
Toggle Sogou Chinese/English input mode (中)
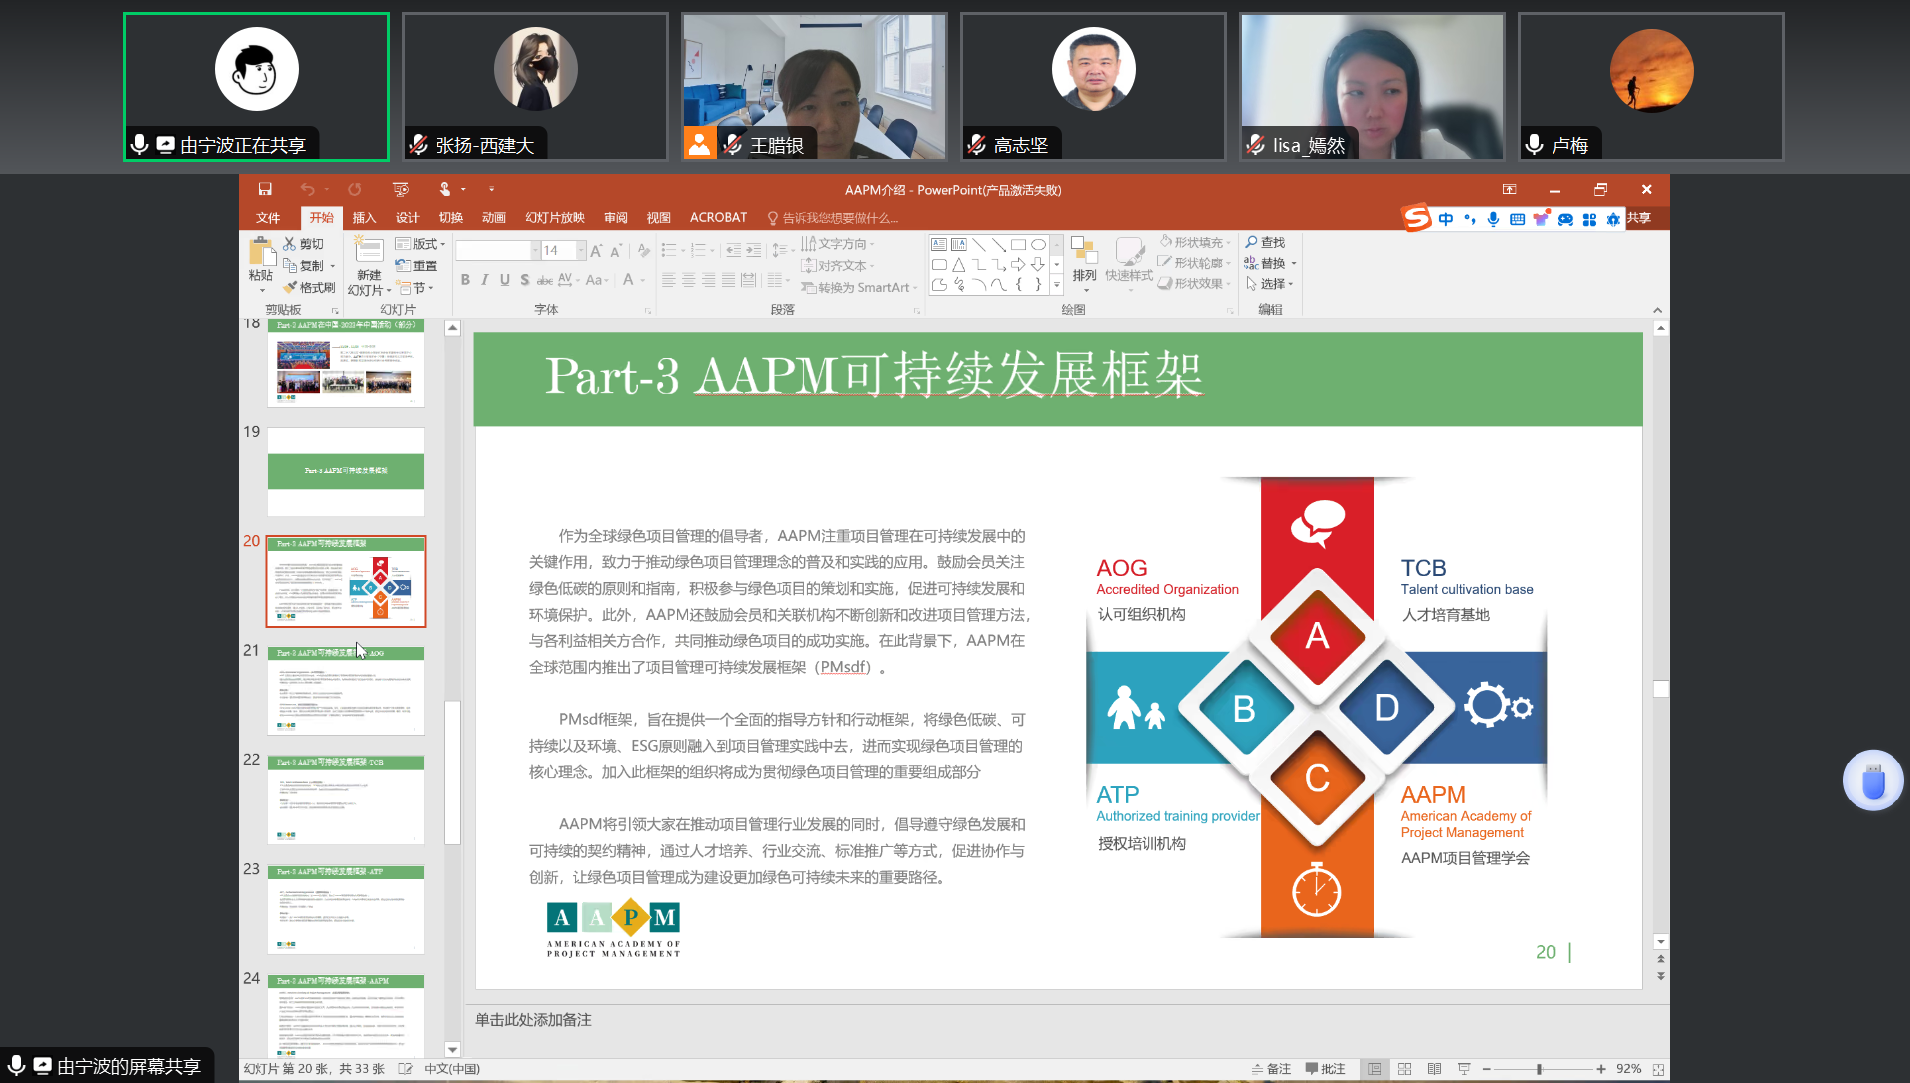point(1446,219)
